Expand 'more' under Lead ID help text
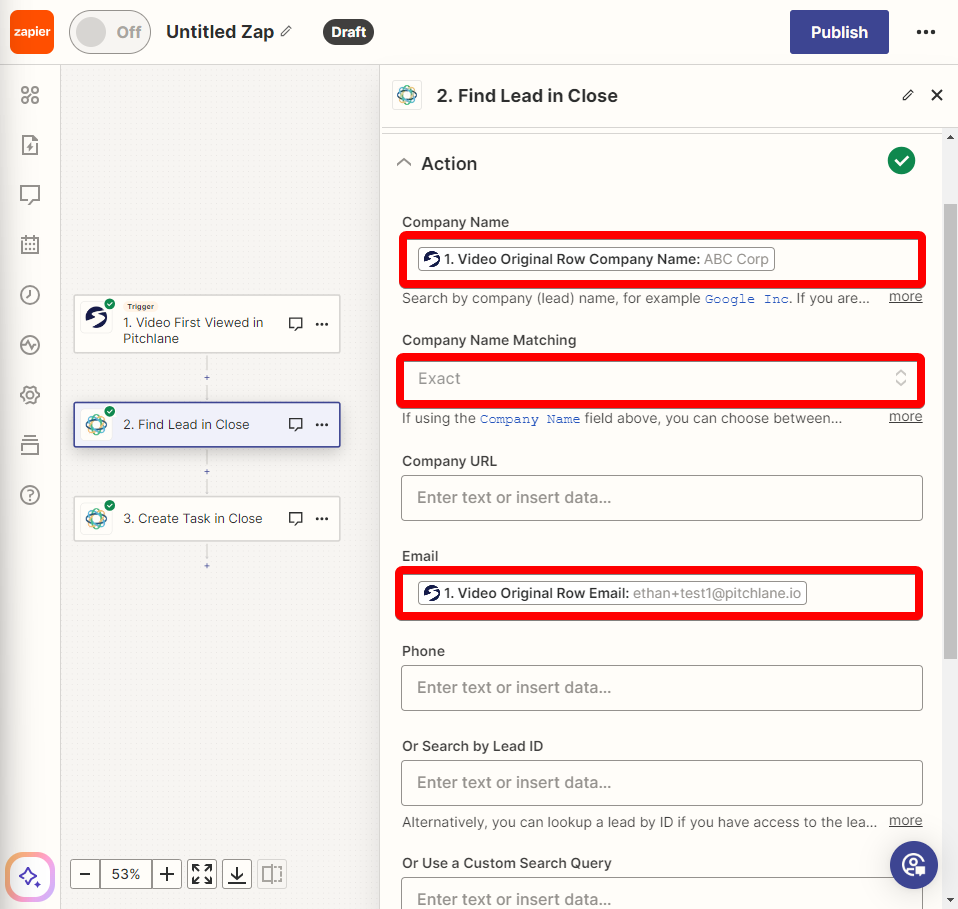 pos(905,820)
